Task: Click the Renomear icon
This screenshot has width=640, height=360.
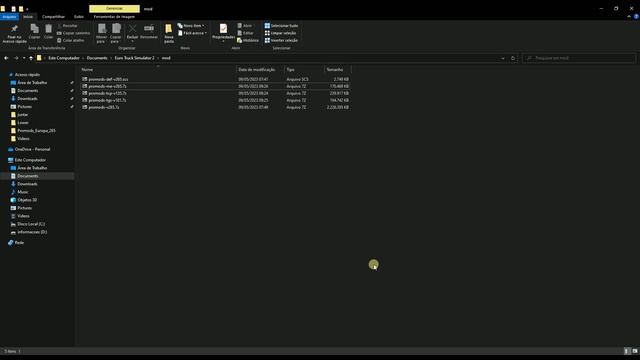Action: (x=149, y=32)
